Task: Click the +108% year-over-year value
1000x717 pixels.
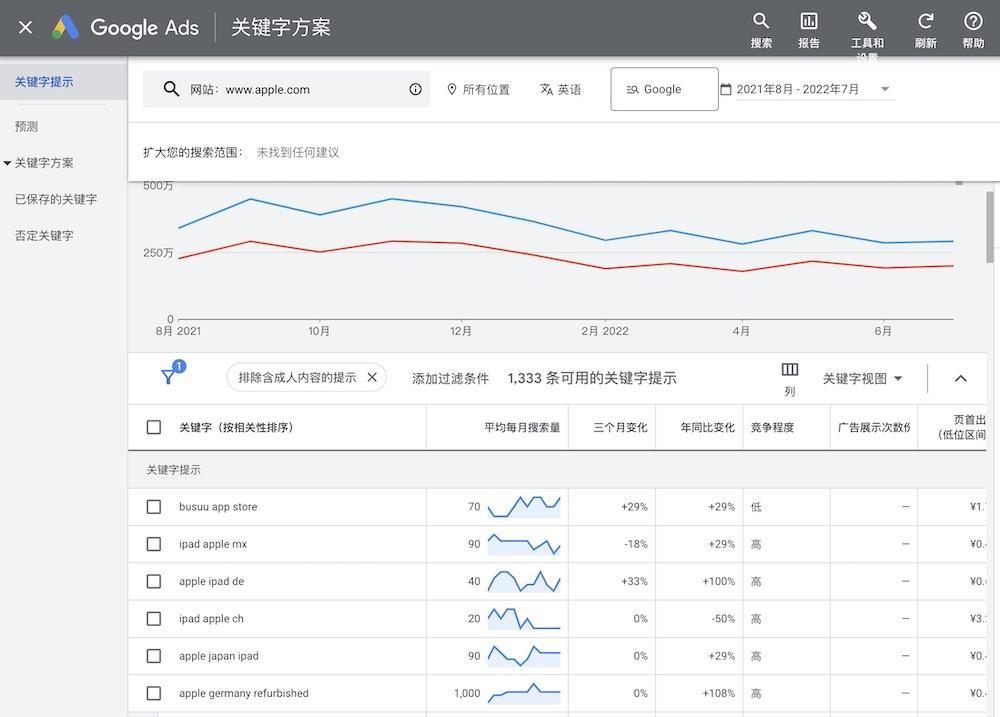Action: [x=718, y=693]
